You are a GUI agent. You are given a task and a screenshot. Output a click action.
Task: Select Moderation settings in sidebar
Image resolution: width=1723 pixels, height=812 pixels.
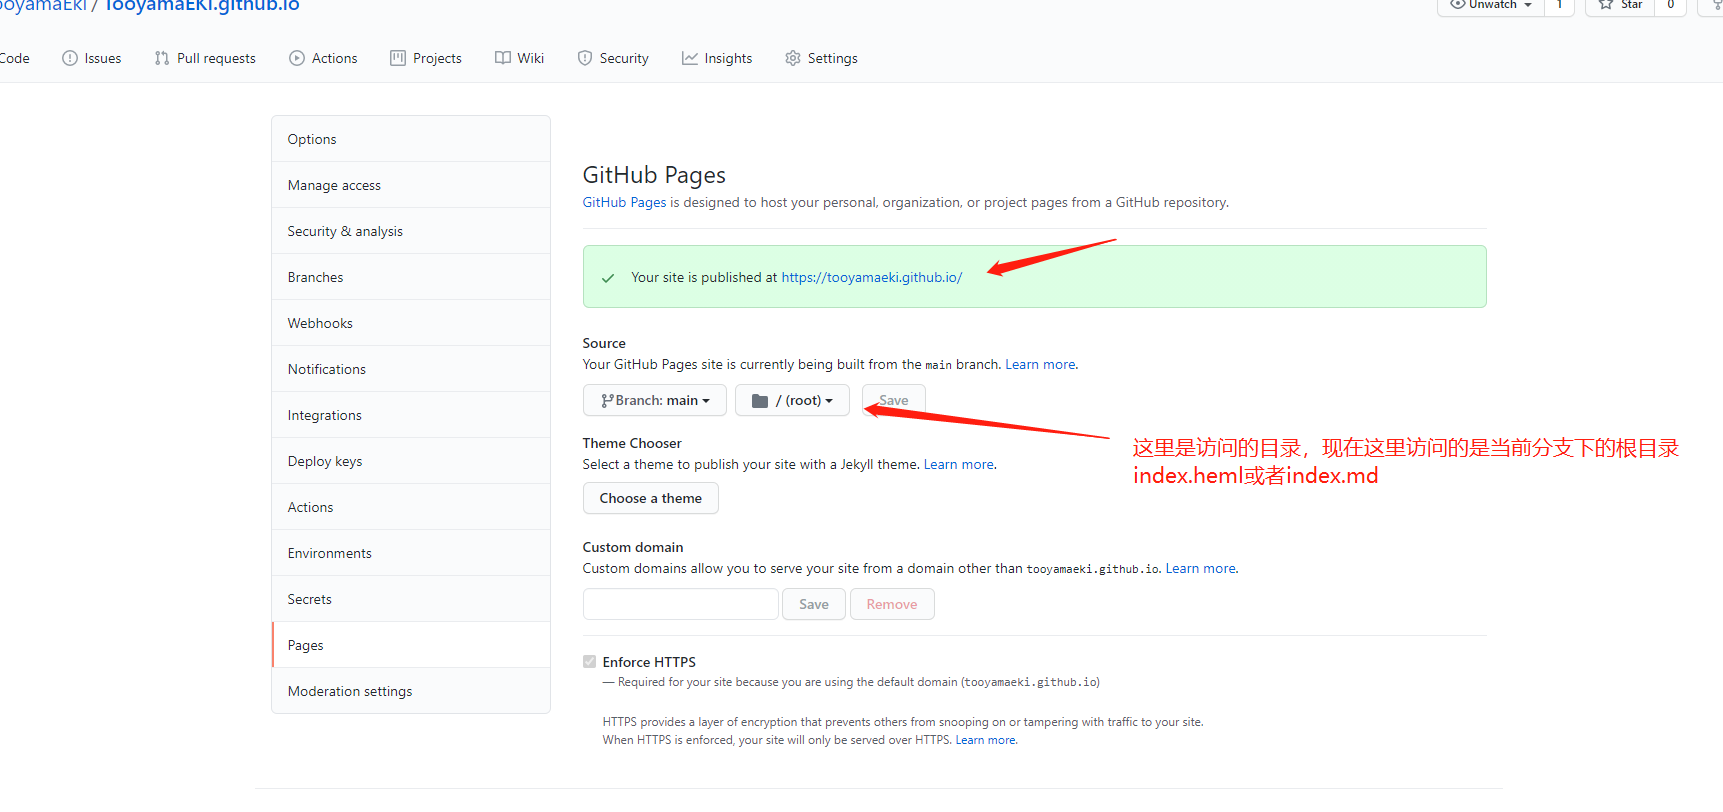click(x=411, y=691)
